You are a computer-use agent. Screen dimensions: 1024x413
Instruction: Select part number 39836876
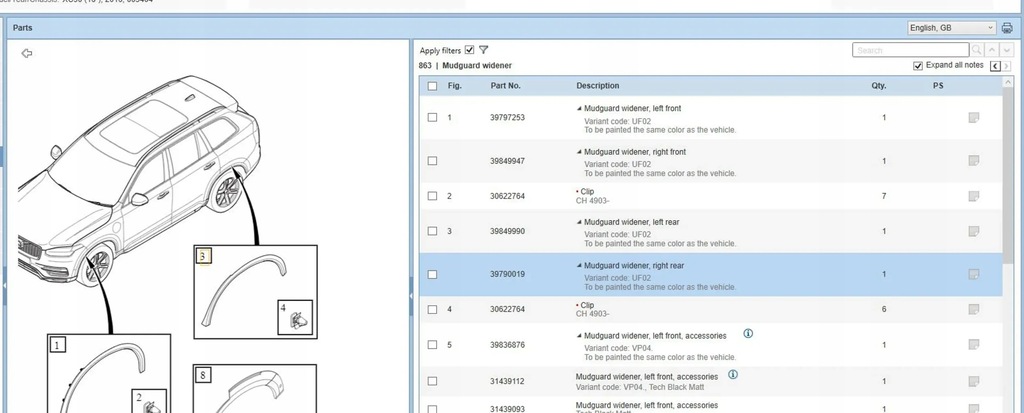(x=507, y=345)
